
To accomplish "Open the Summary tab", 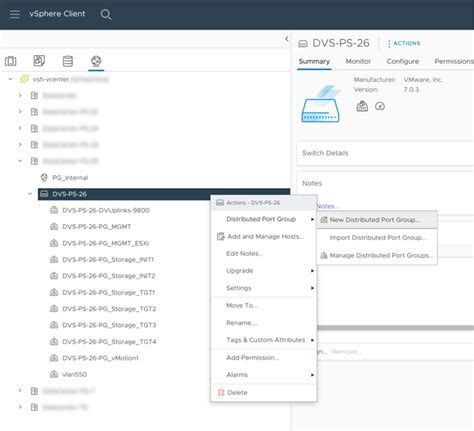I will (x=314, y=61).
